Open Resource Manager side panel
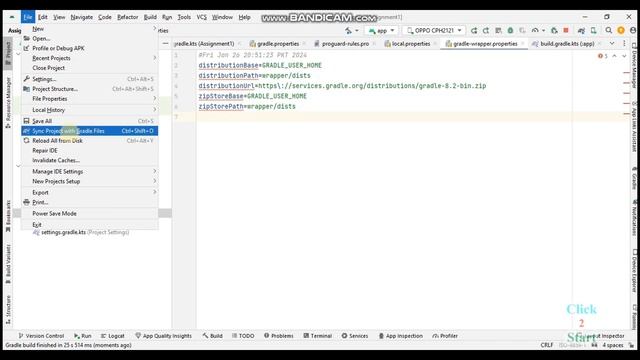The width and height of the screenshot is (640, 360). [x=8, y=102]
